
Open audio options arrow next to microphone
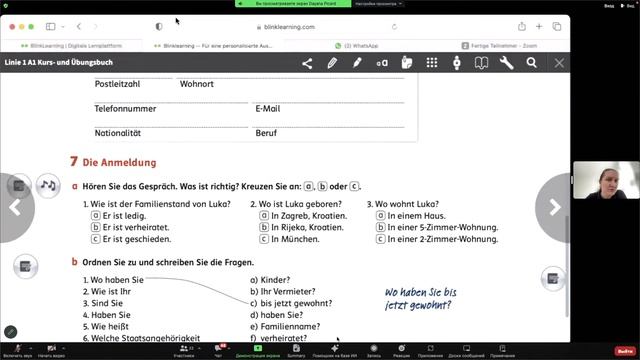(31, 348)
